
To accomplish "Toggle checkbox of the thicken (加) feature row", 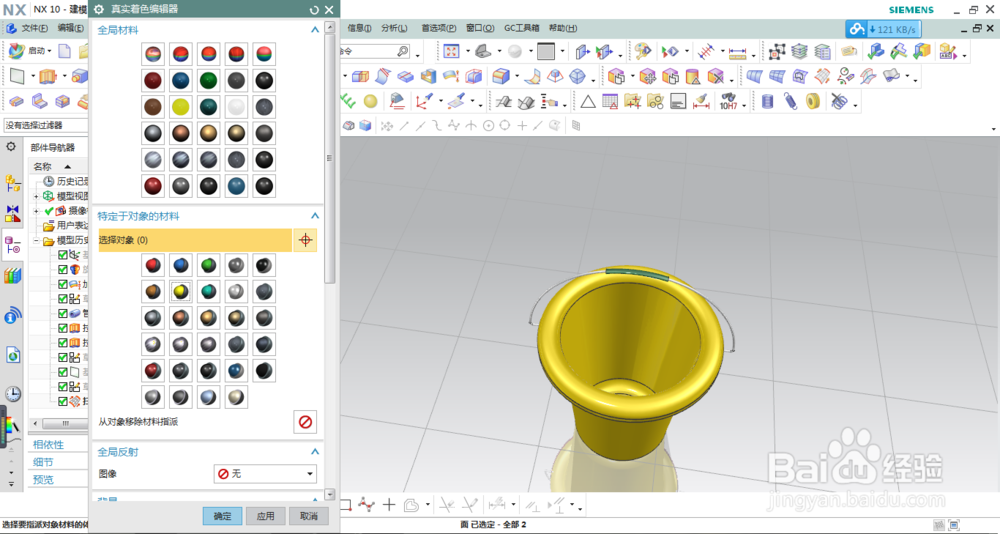I will [62, 285].
